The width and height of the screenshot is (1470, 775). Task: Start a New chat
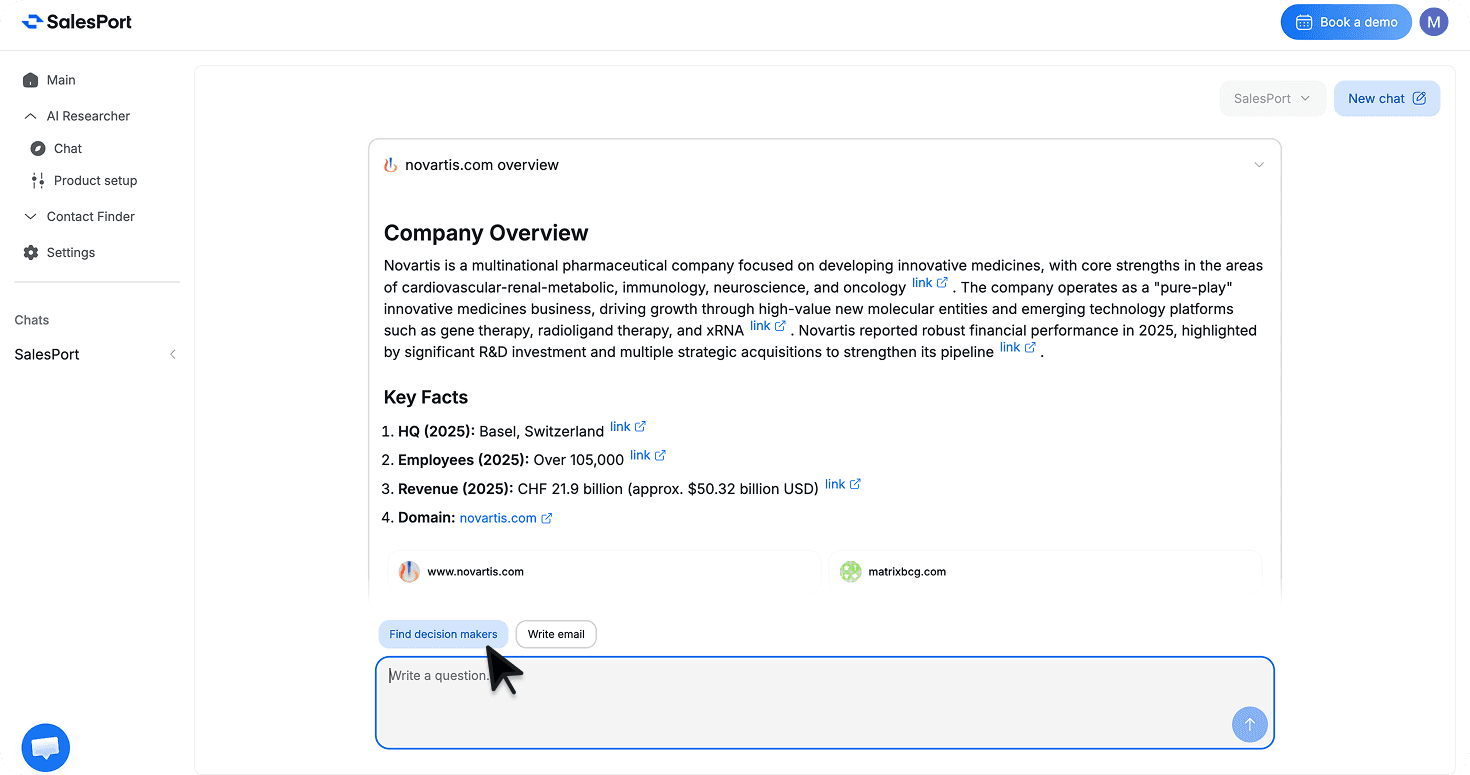(x=1387, y=98)
